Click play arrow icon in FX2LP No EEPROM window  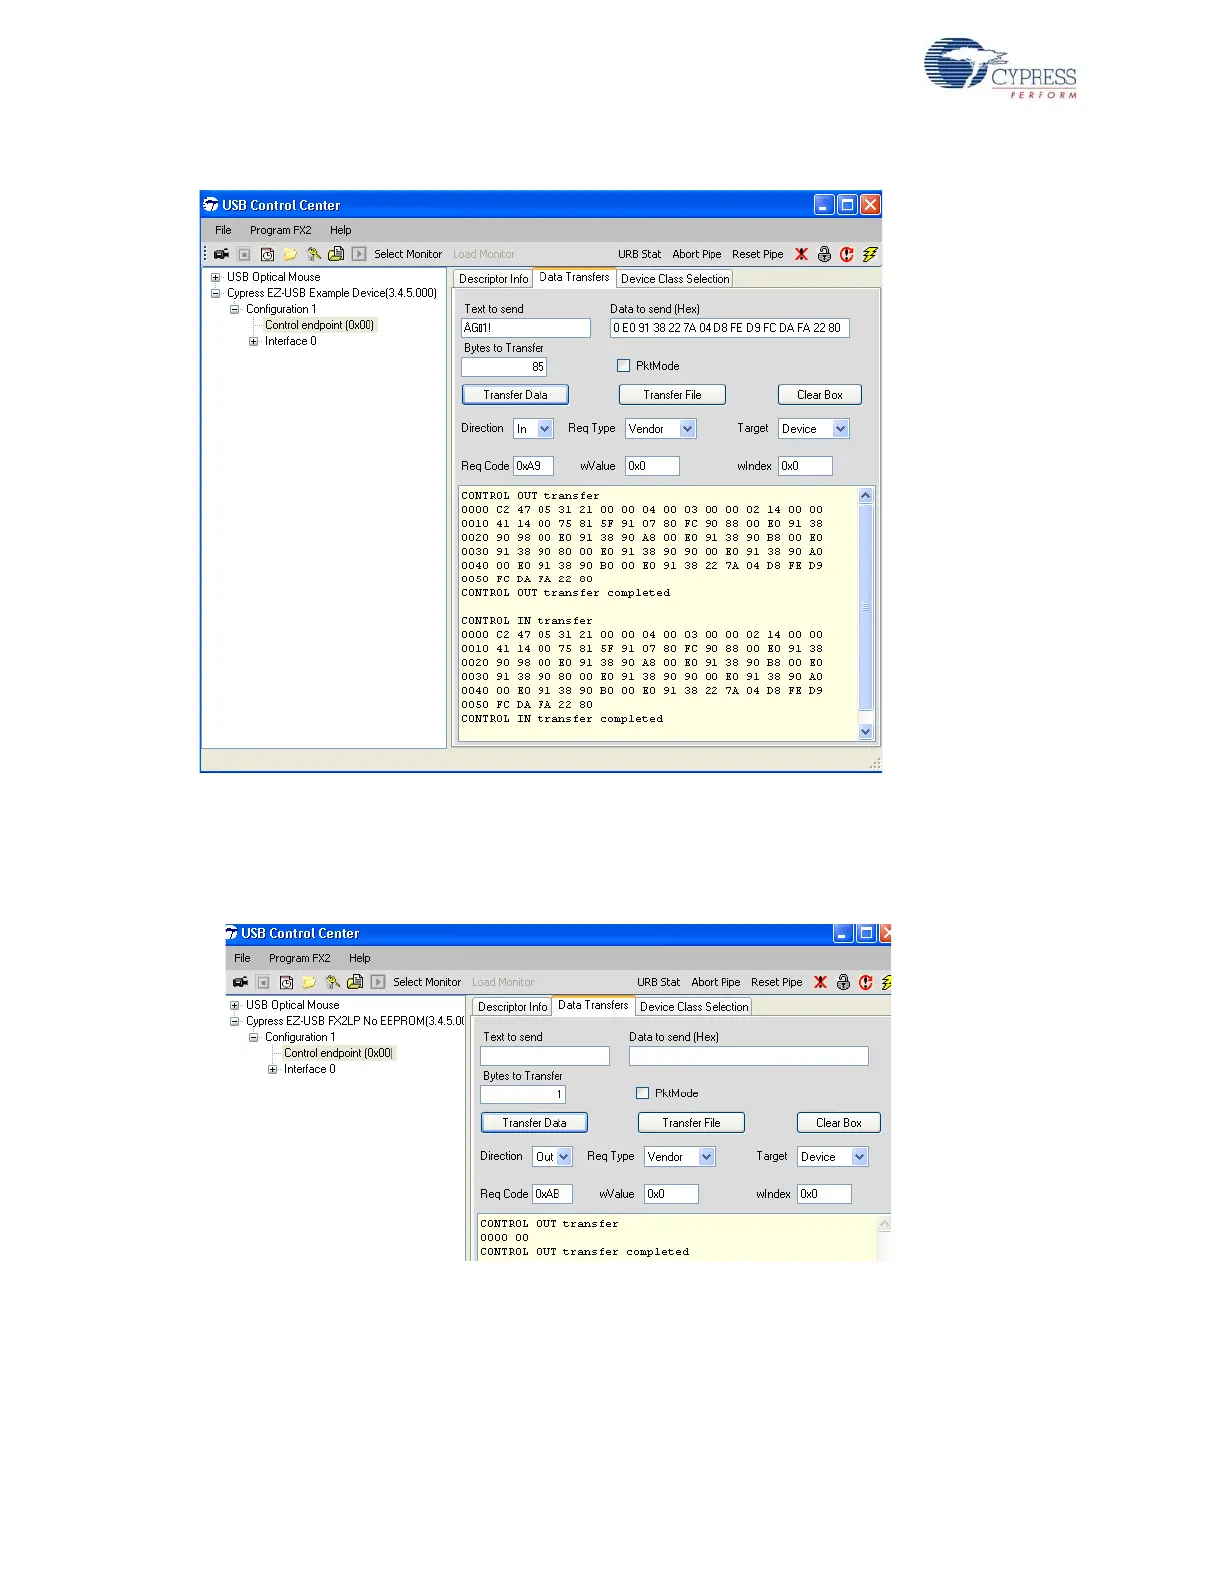378,982
